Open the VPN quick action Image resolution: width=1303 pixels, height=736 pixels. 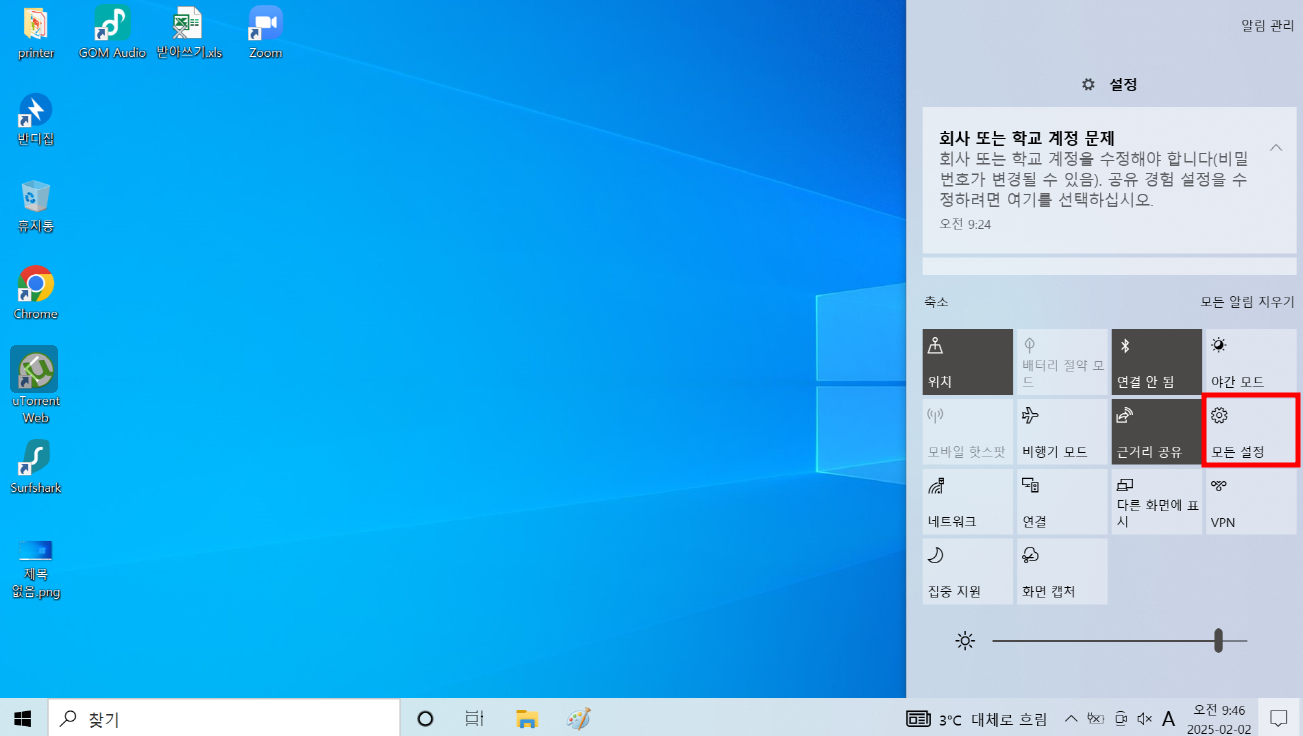tap(1249, 501)
